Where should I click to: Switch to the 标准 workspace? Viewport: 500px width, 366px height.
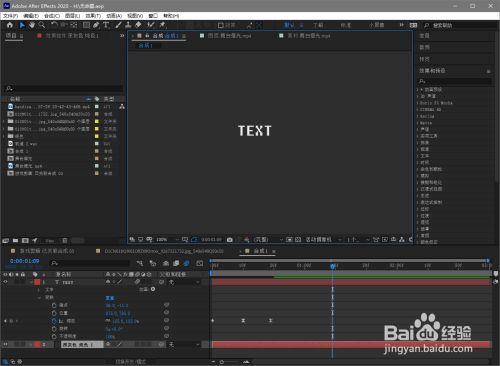[346, 25]
